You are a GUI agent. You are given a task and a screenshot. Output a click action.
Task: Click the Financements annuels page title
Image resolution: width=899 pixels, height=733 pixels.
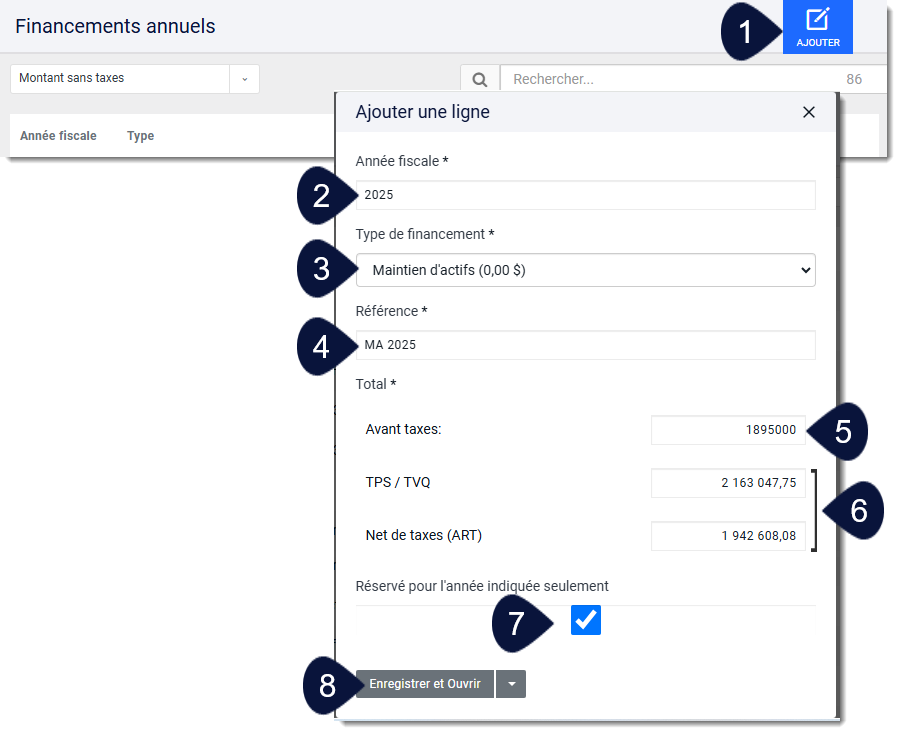coord(115,26)
